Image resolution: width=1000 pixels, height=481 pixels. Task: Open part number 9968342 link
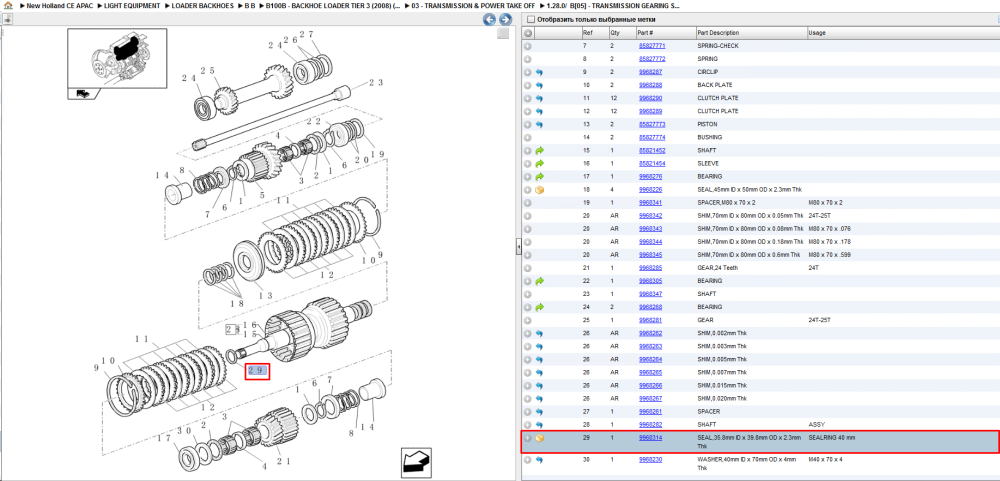pyautogui.click(x=651, y=216)
